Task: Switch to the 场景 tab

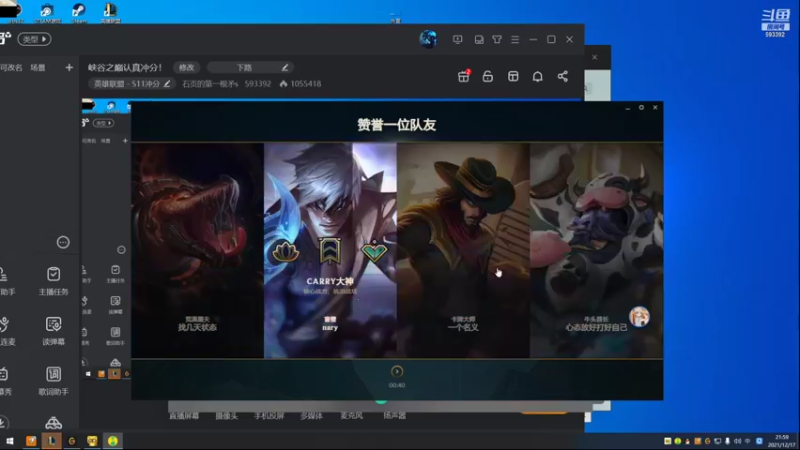Action: (x=38, y=67)
